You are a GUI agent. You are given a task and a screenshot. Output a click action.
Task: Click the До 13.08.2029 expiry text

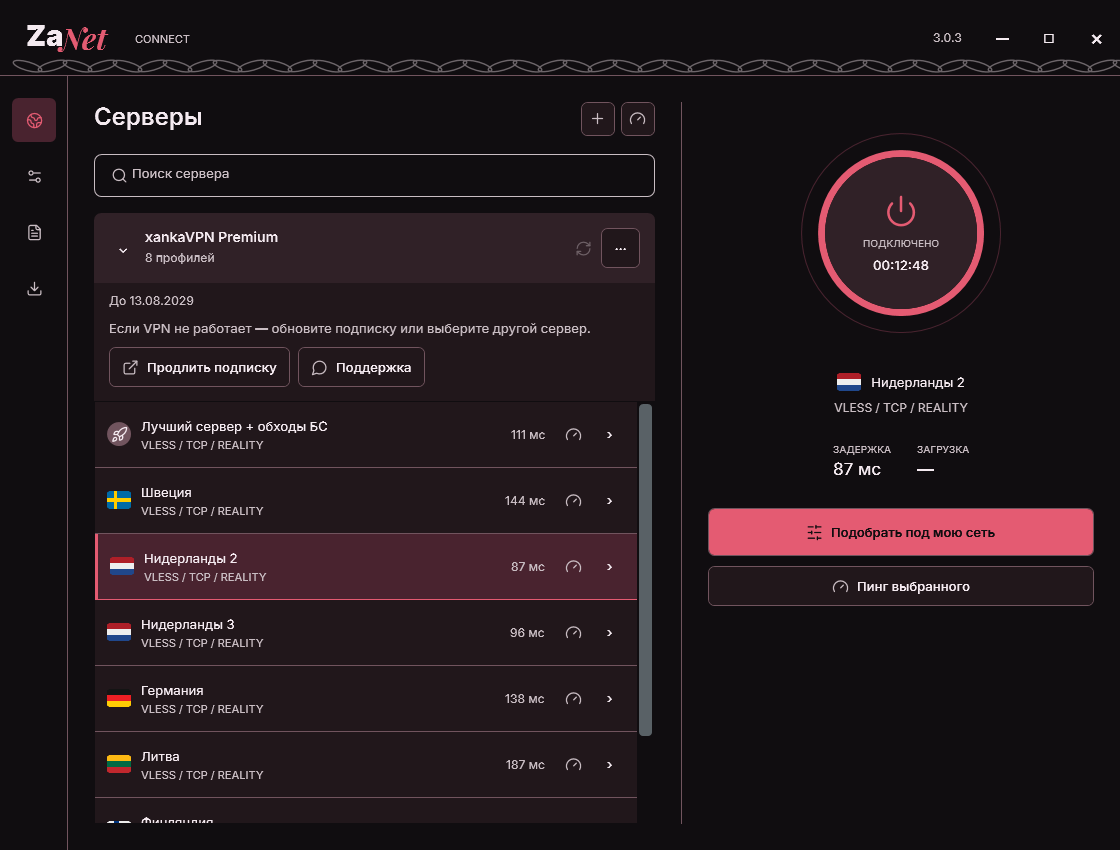[151, 301]
